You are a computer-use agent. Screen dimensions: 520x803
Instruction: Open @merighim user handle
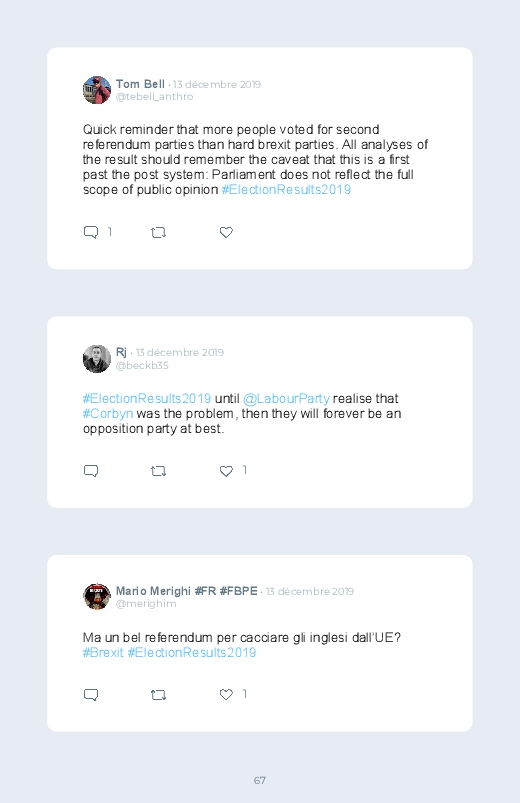(146, 604)
